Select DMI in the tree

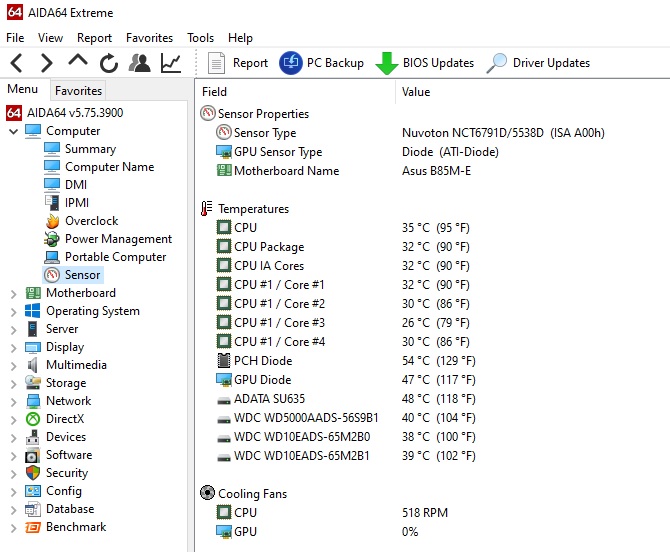point(65,185)
